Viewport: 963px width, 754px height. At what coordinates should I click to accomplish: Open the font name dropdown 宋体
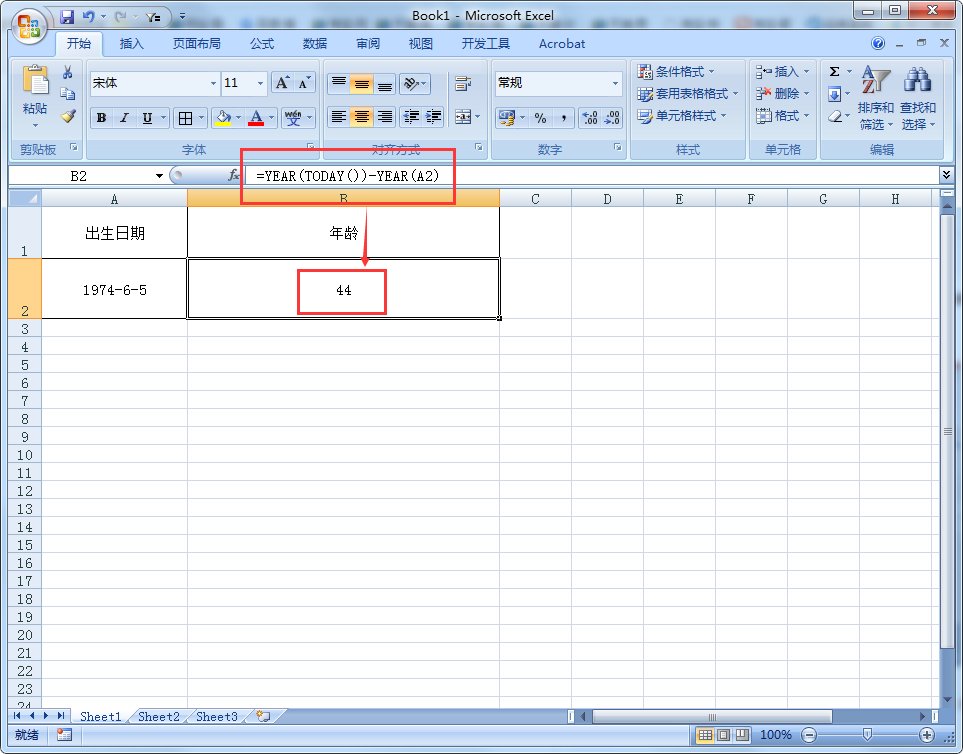pyautogui.click(x=213, y=84)
